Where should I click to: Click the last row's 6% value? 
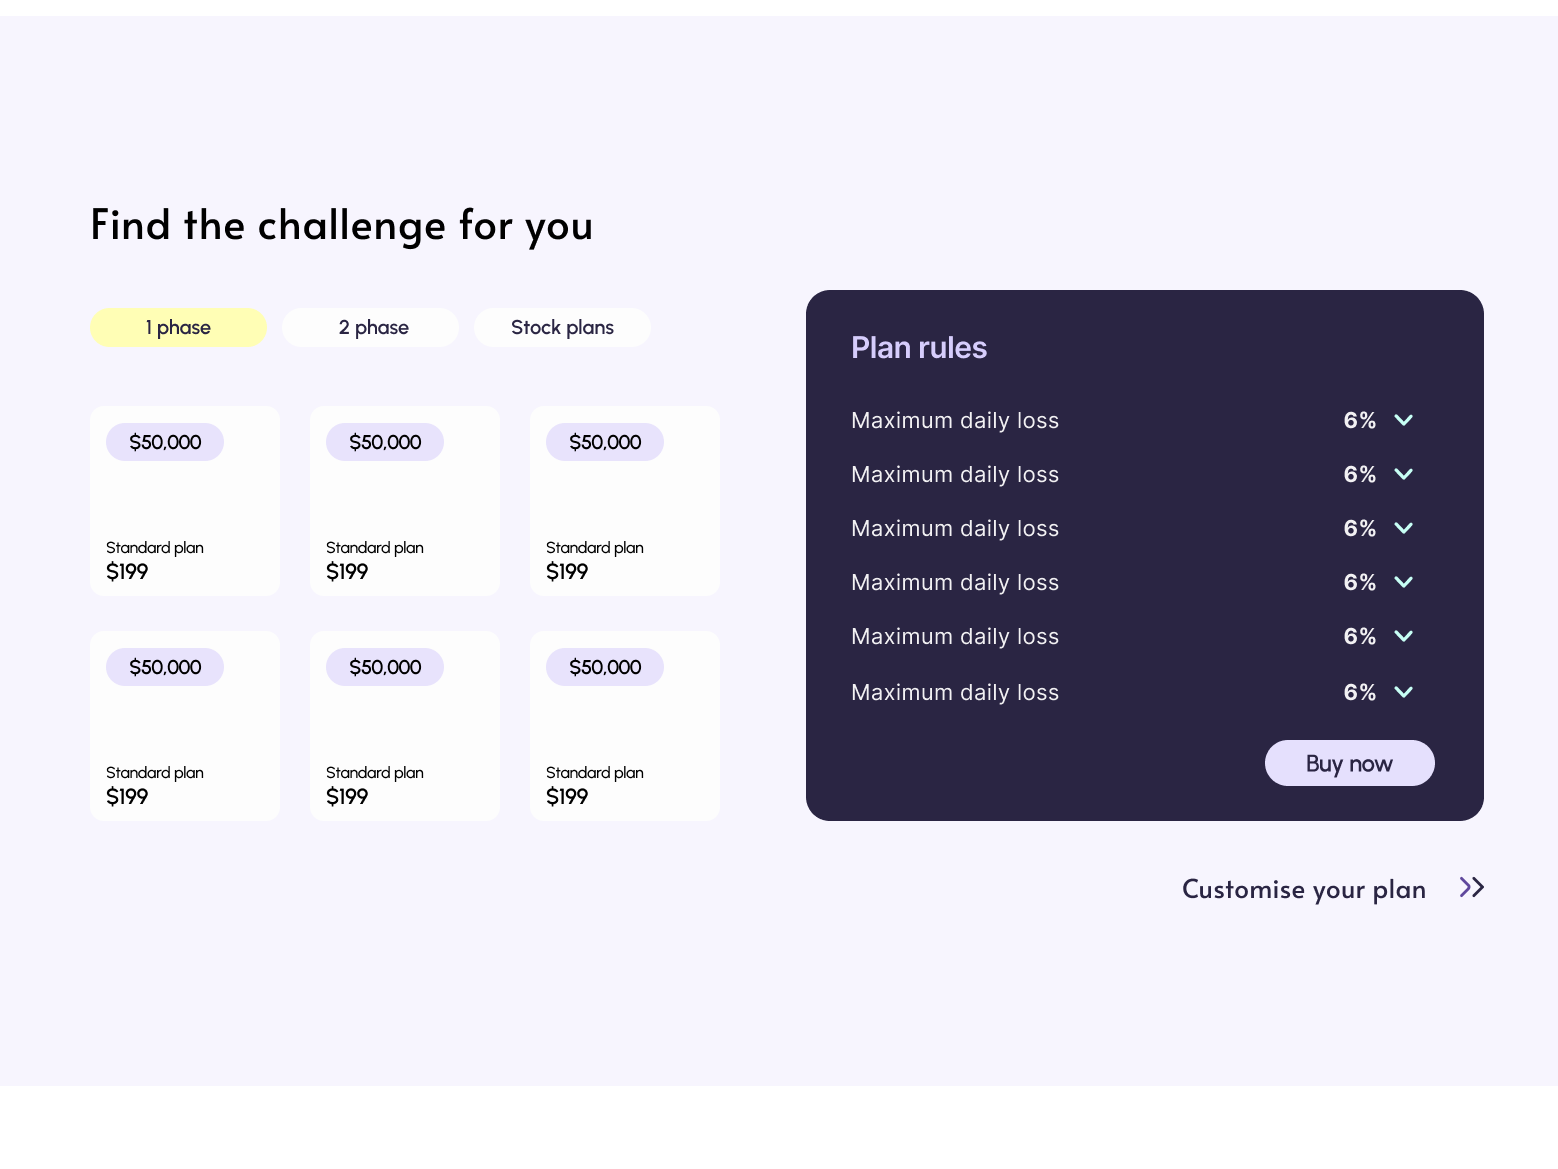point(1359,692)
